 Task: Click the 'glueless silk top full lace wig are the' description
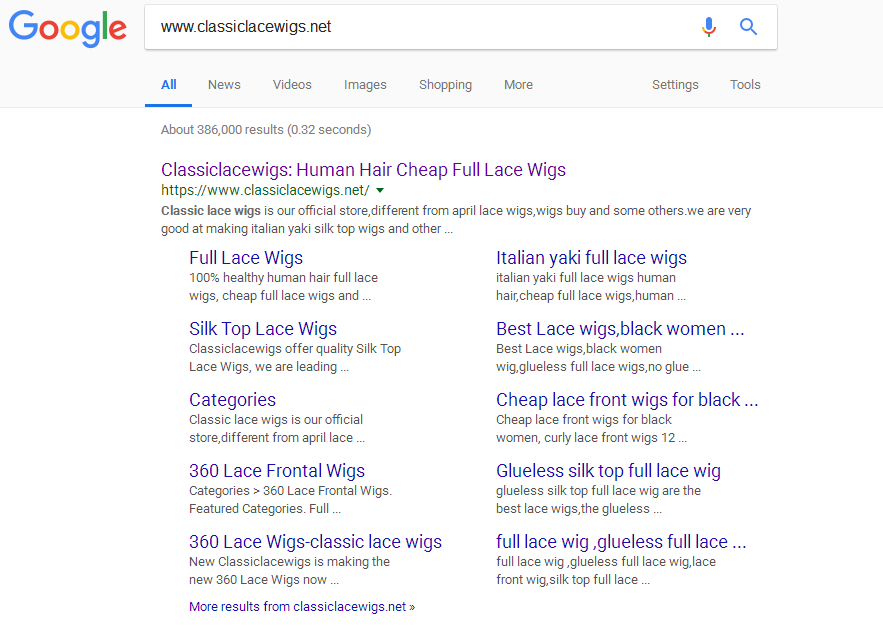pos(599,499)
